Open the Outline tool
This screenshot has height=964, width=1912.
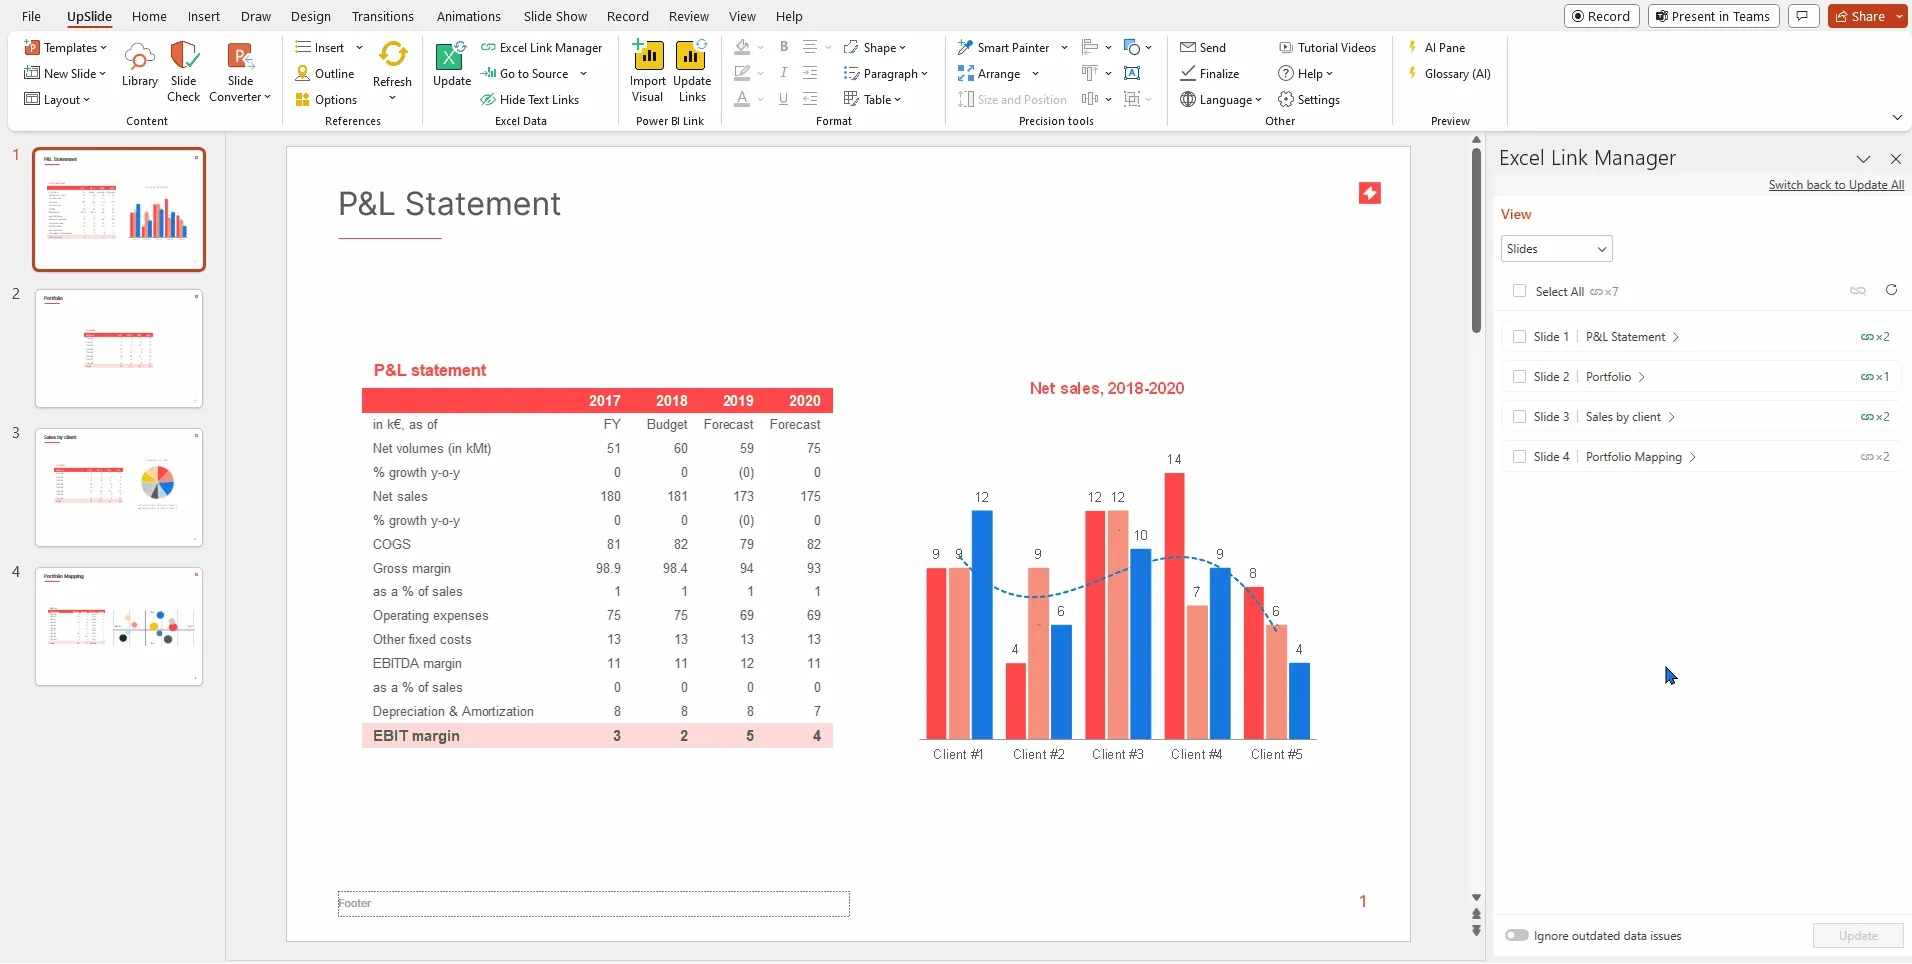(x=325, y=74)
